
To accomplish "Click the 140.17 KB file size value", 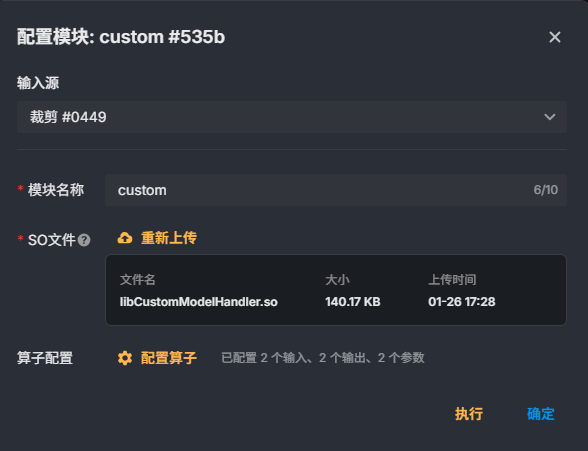I will 353,302.
